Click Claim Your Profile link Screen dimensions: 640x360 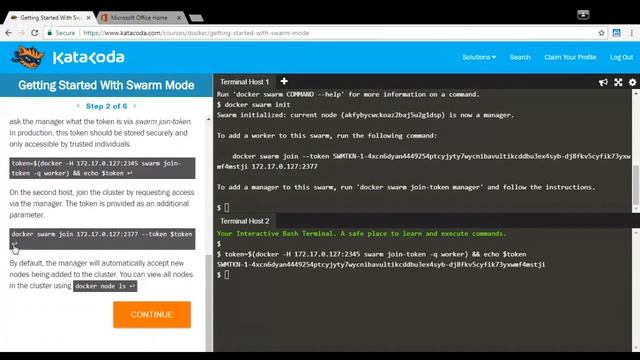570,57
